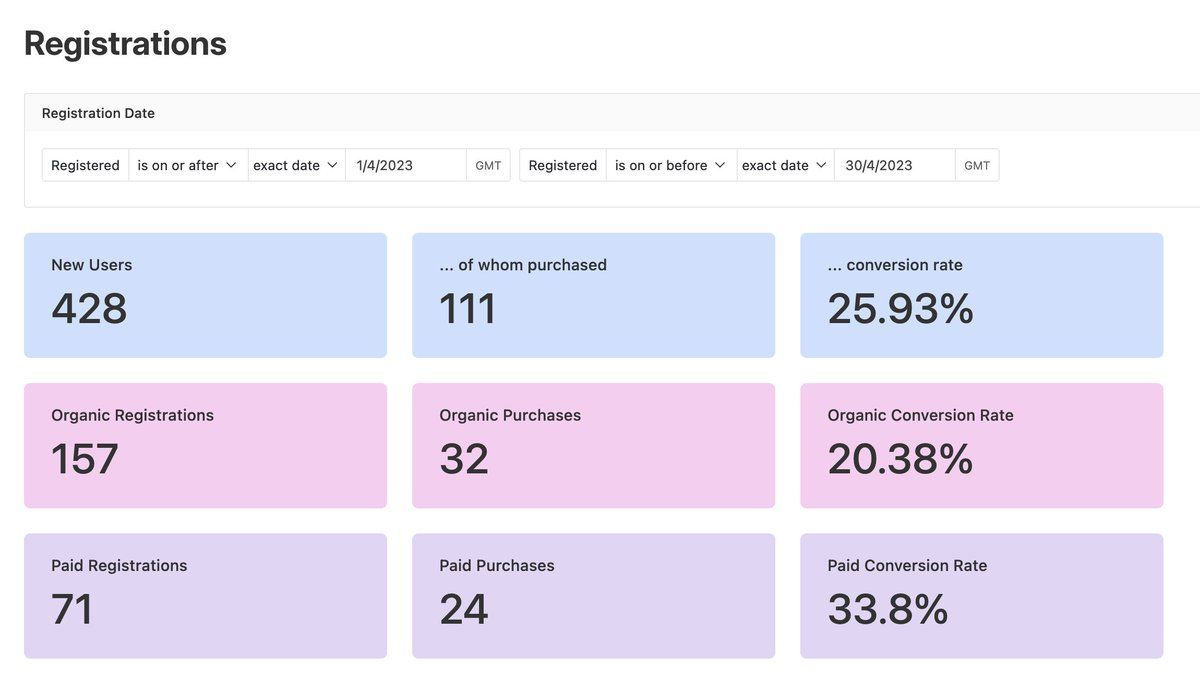Click the Organic Conversion Rate card
Image resolution: width=1200 pixels, height=690 pixels.
pyautogui.click(x=981, y=445)
